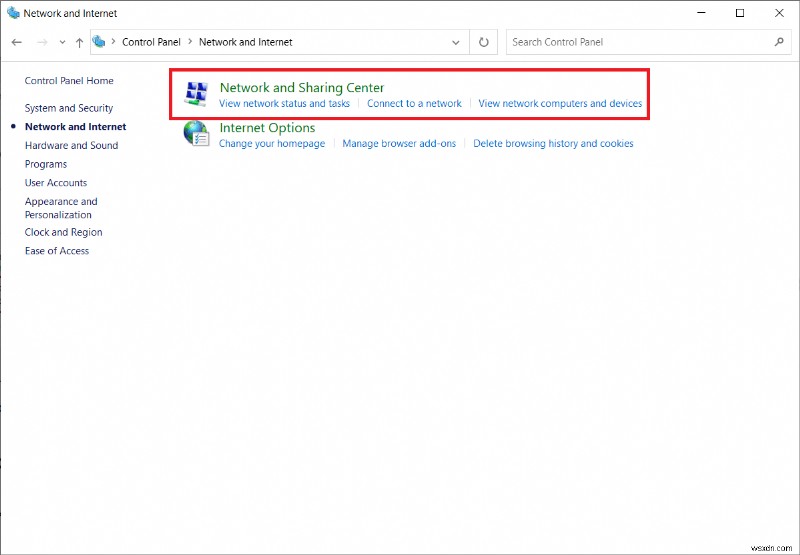Click the Forward arrow navigation button

click(42, 42)
